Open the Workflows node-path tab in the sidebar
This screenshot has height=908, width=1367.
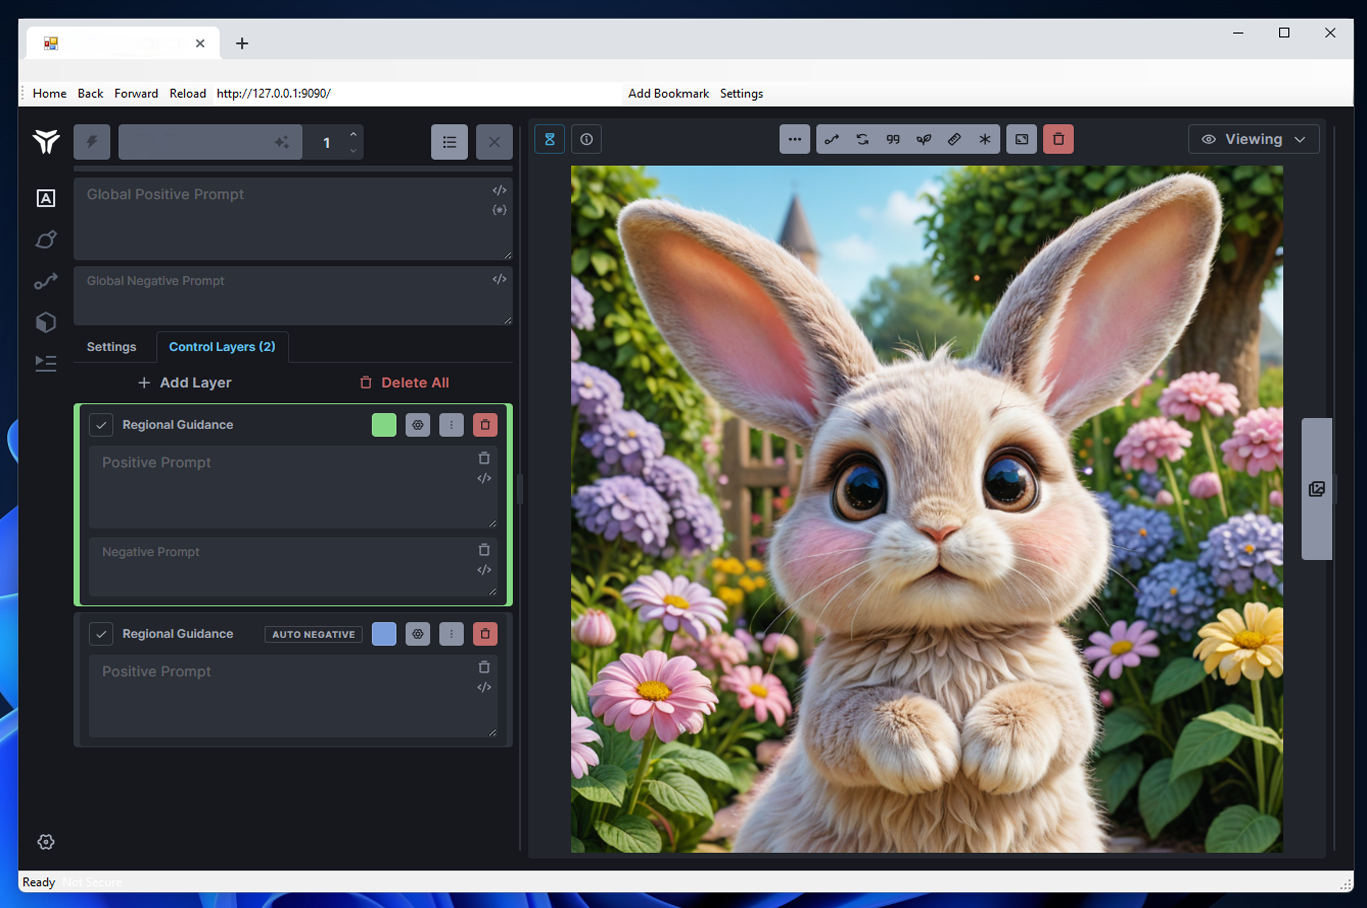46,281
